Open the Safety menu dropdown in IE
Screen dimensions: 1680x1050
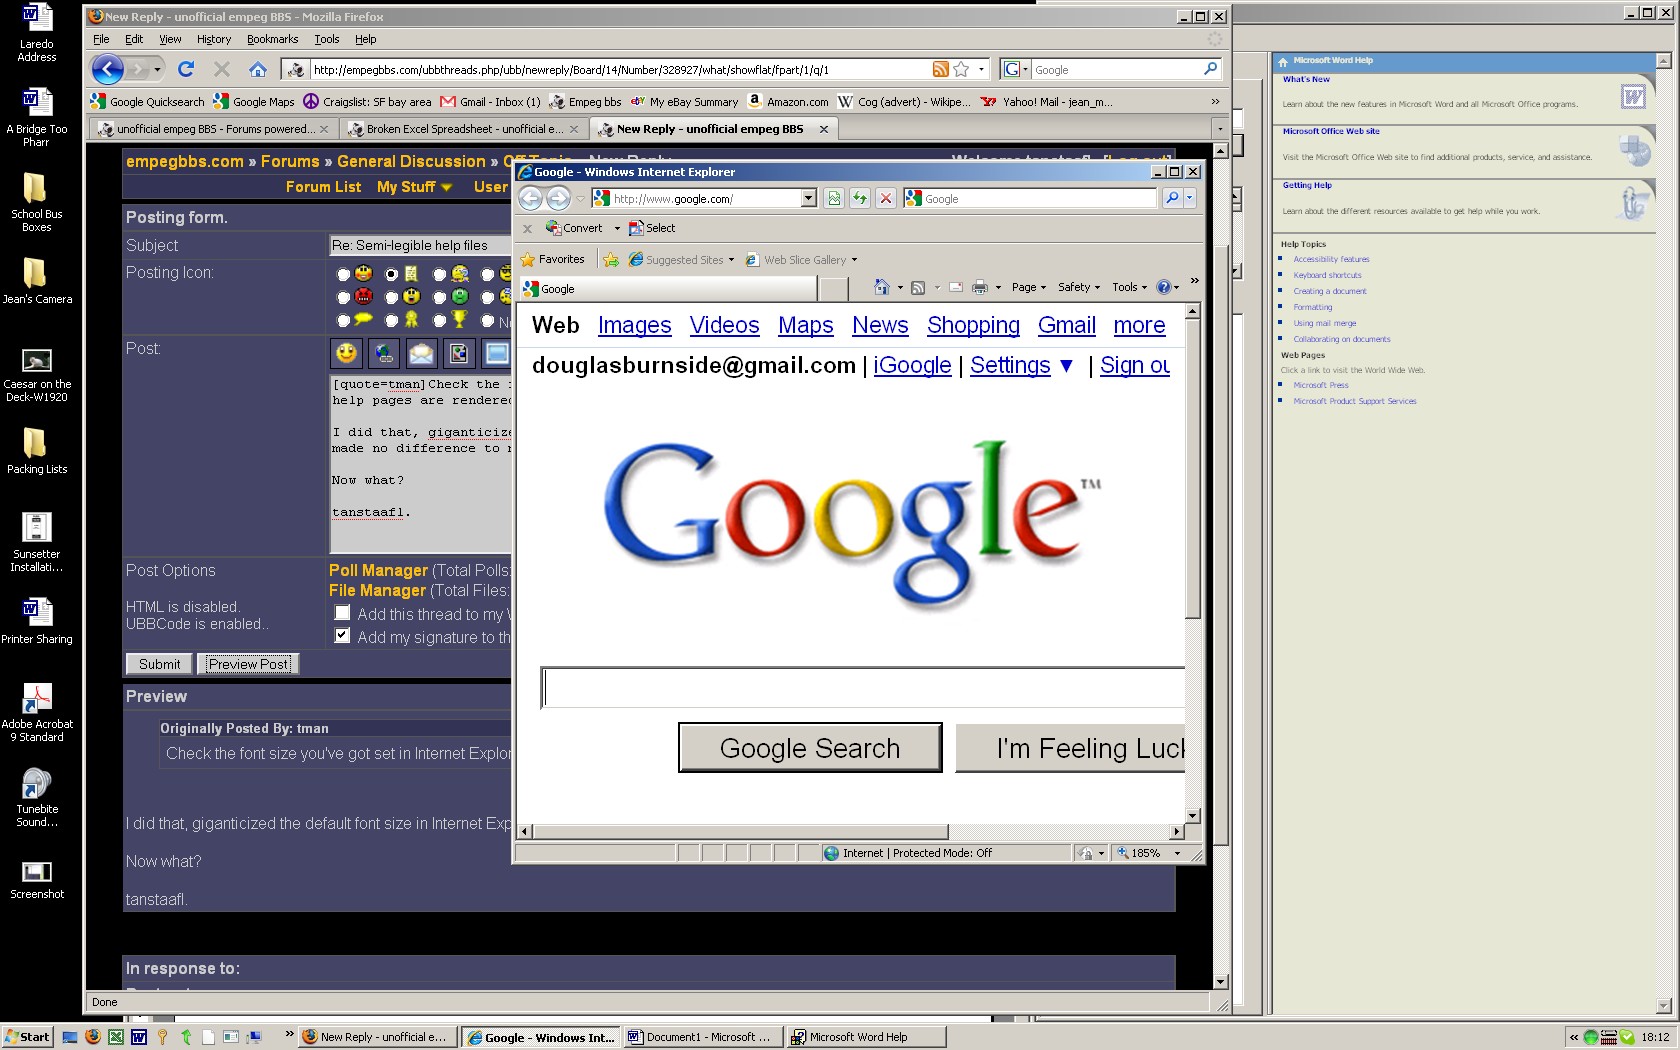point(1079,287)
